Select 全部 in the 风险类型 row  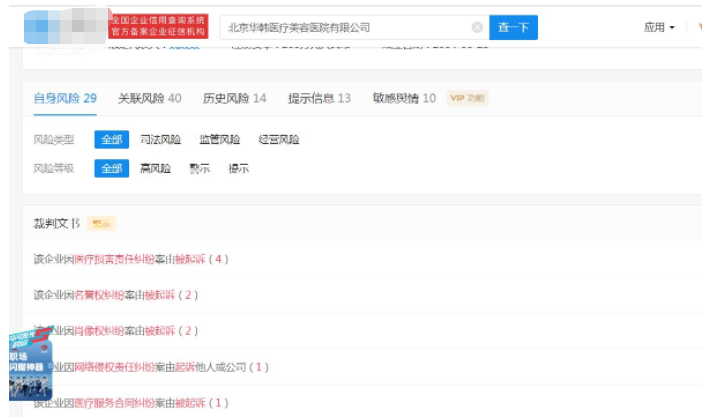click(112, 139)
